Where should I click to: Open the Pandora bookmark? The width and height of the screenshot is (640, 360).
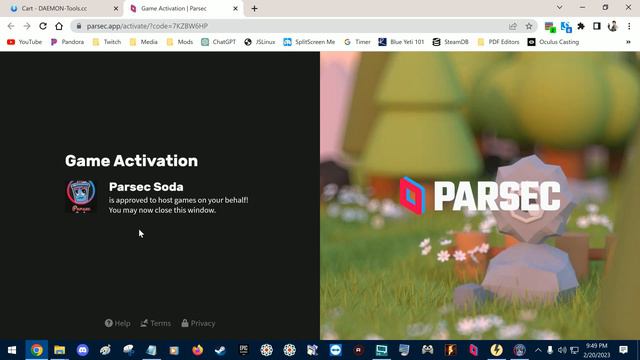pyautogui.click(x=67, y=42)
